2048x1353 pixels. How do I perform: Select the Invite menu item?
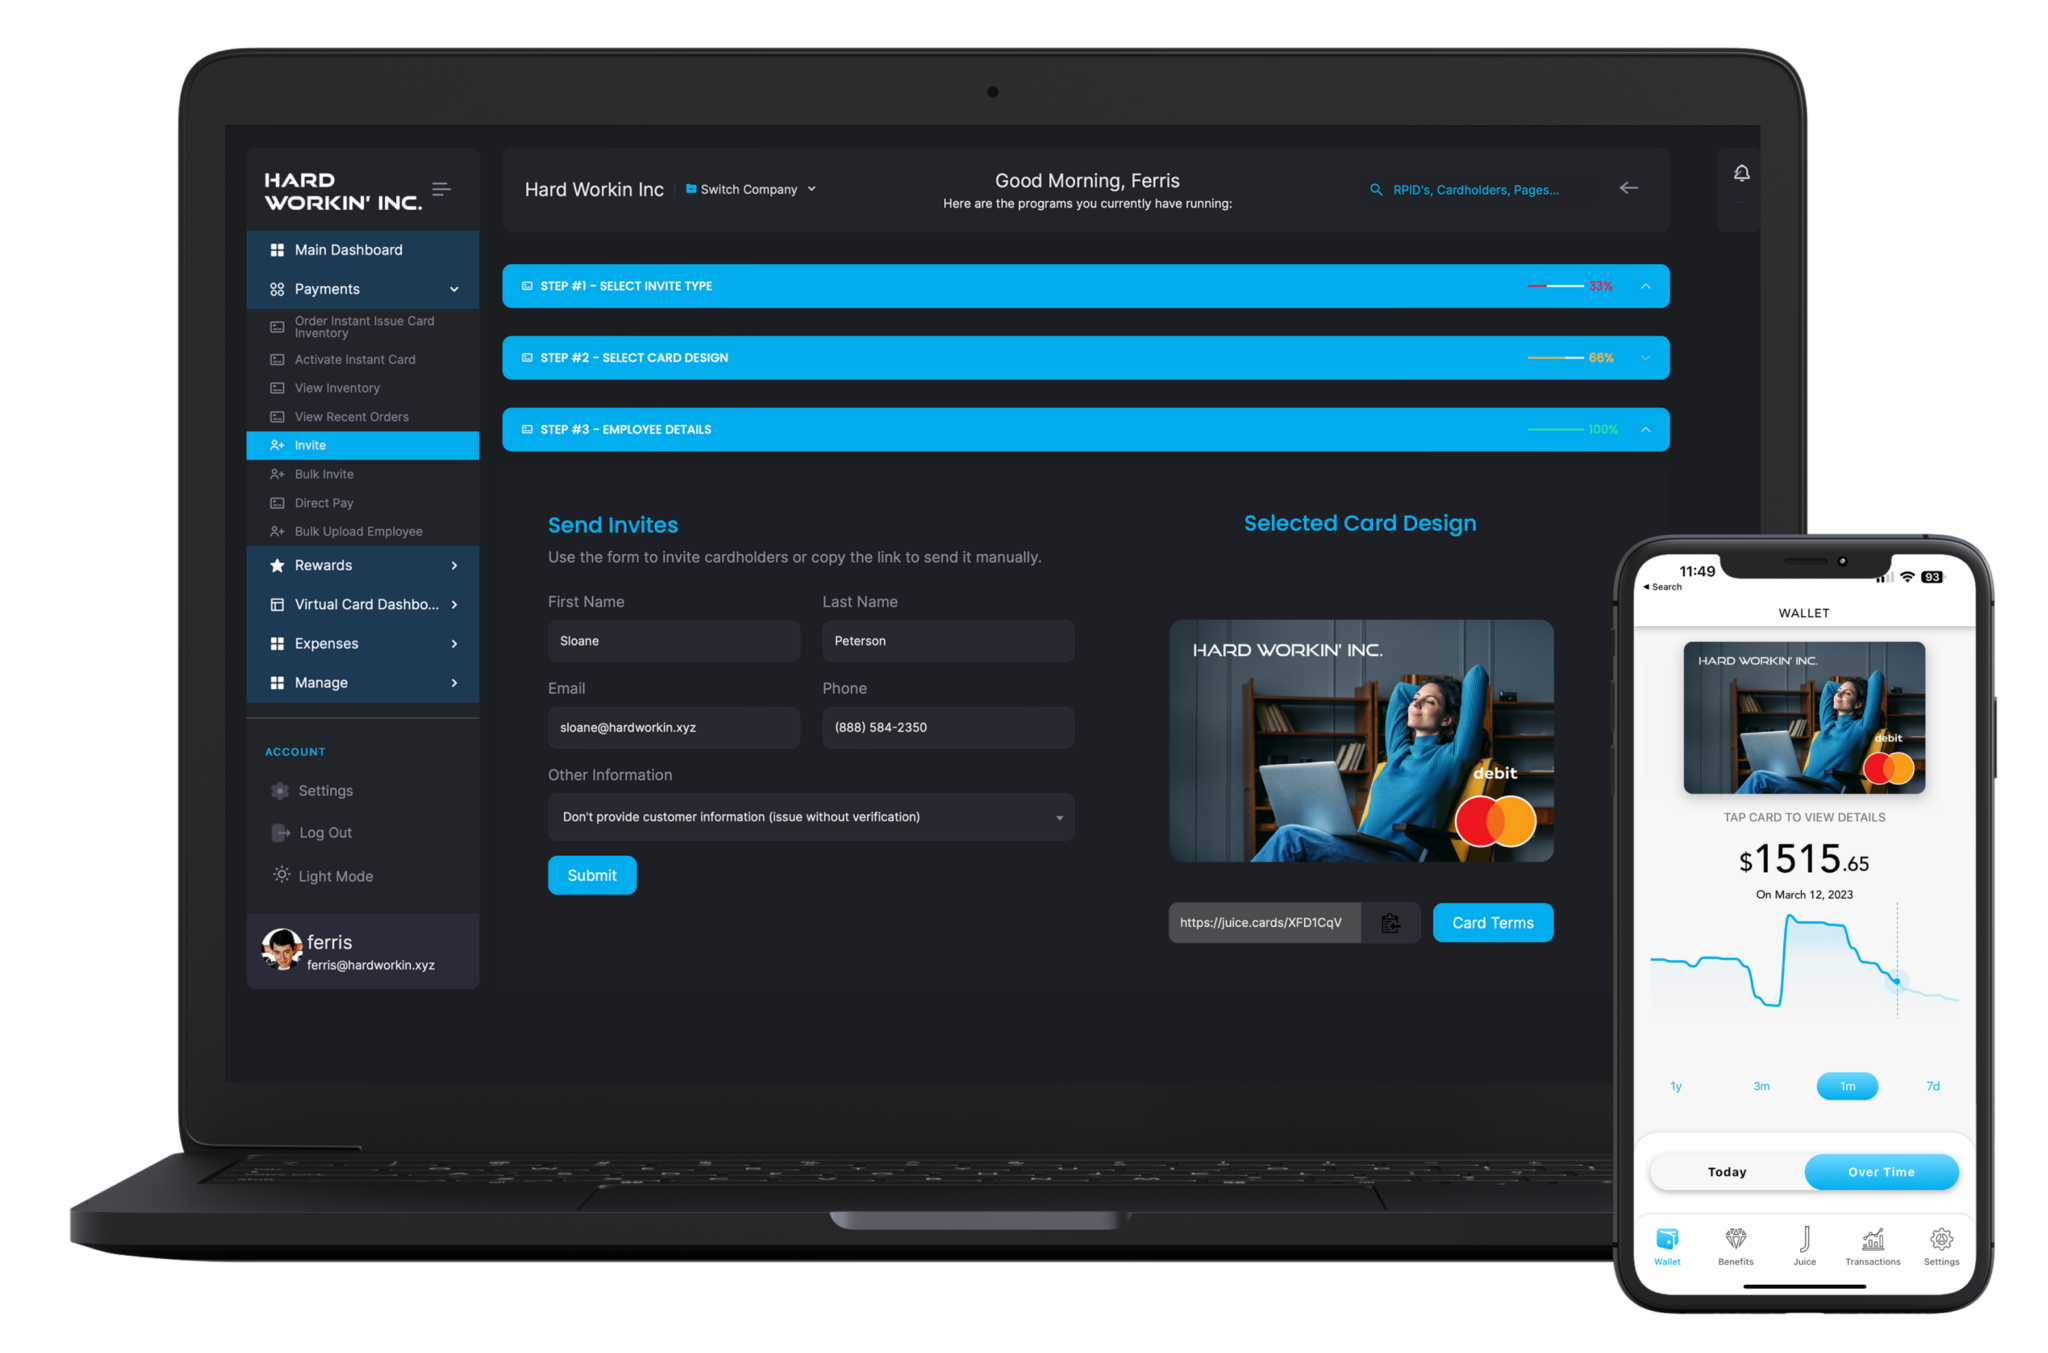click(x=362, y=445)
